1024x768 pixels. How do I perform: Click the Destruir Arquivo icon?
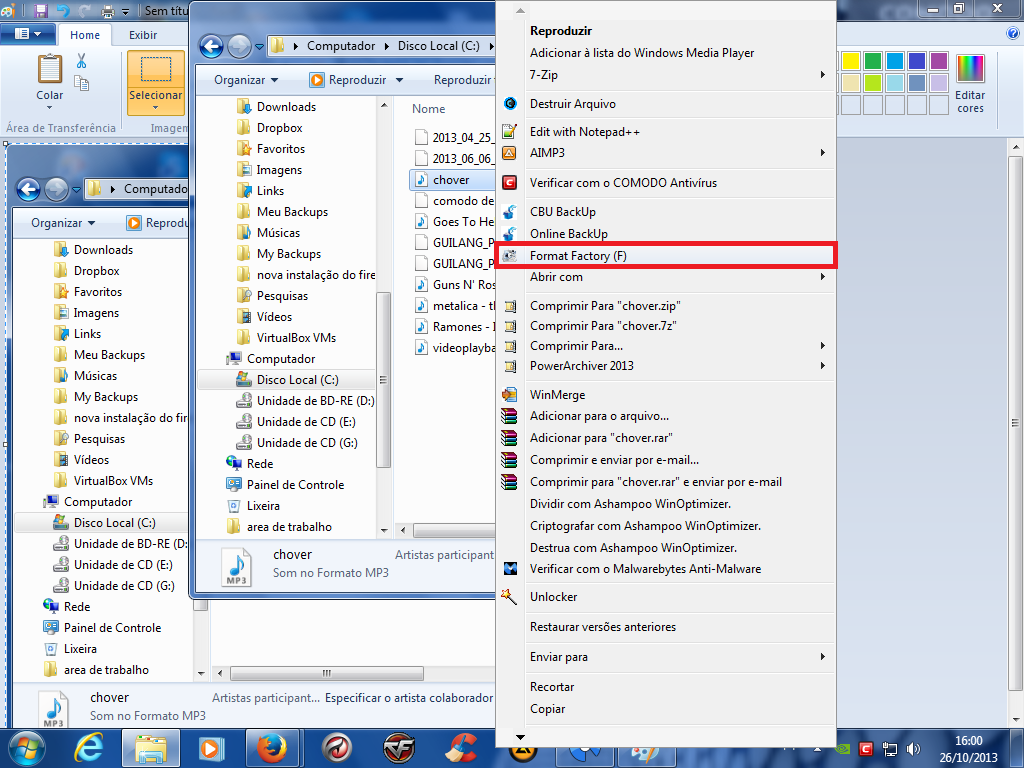tap(510, 103)
